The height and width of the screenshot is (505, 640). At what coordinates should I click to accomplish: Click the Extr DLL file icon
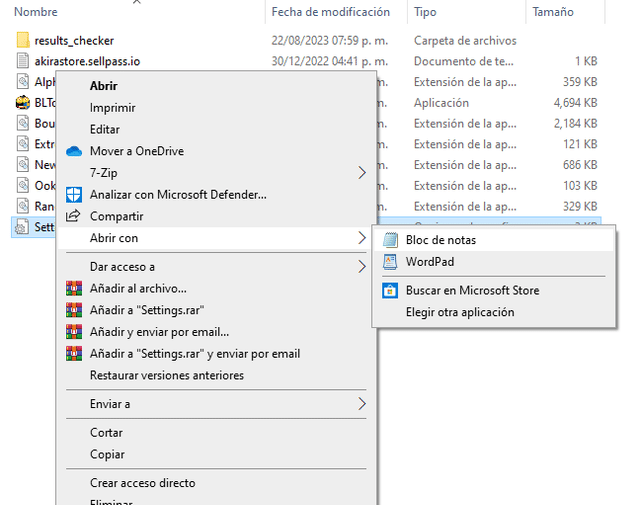[23, 144]
